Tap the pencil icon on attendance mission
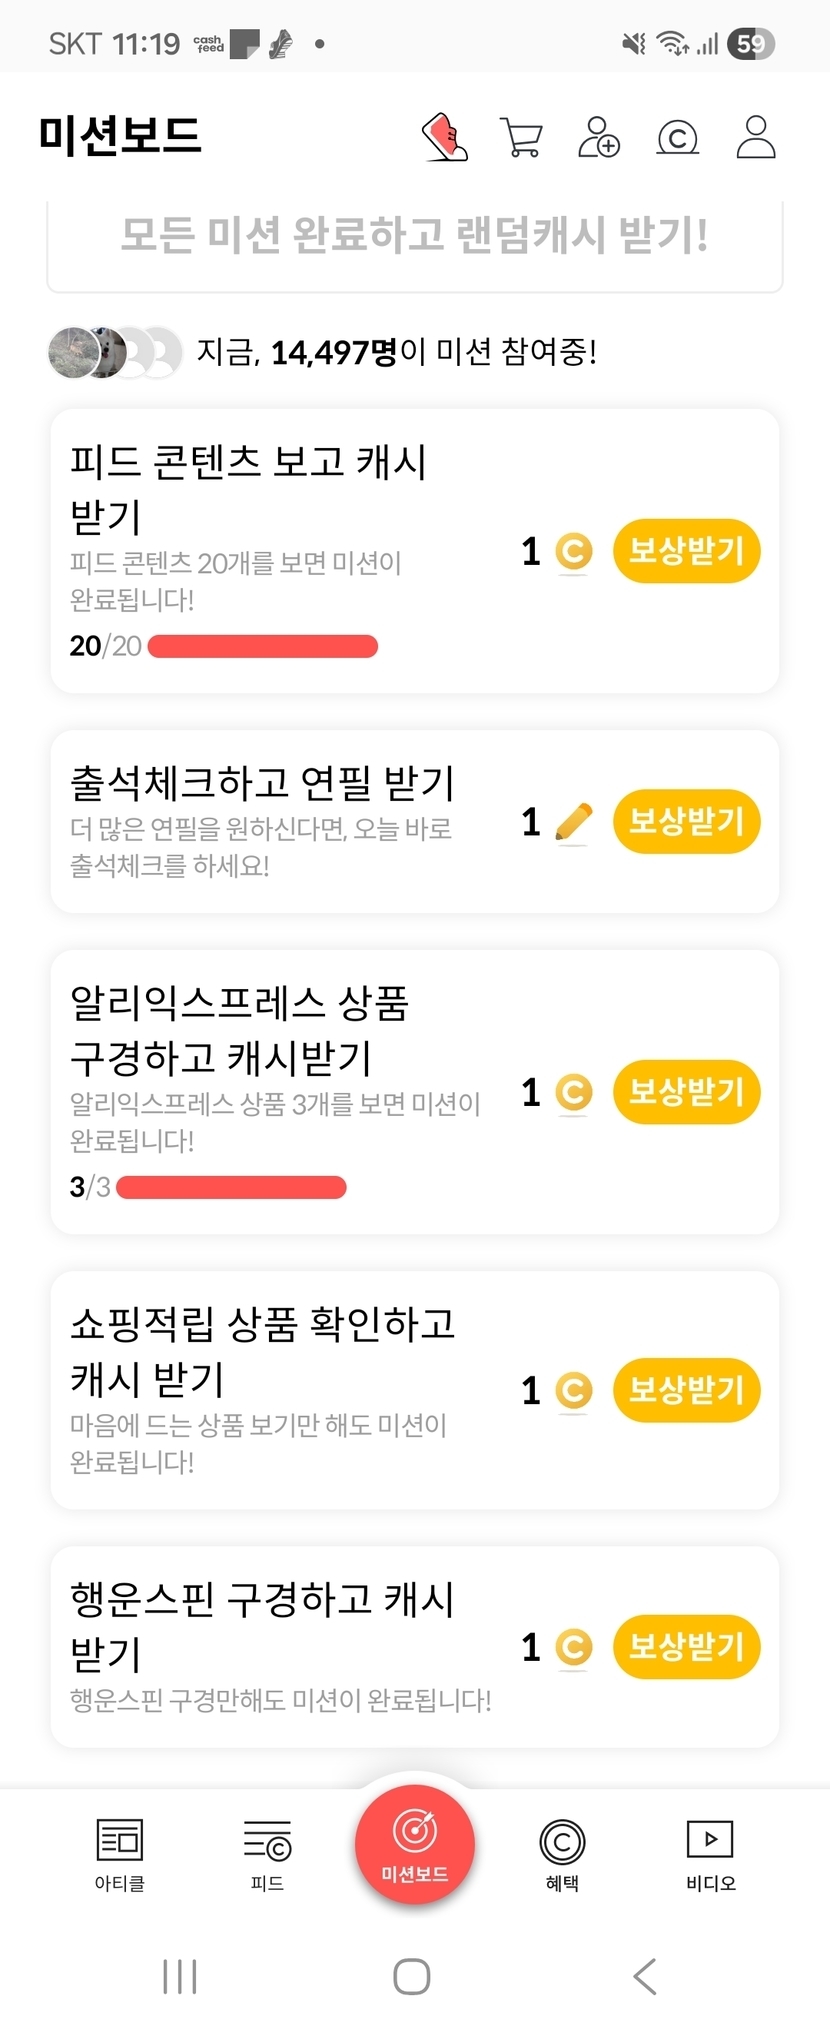 coord(573,823)
